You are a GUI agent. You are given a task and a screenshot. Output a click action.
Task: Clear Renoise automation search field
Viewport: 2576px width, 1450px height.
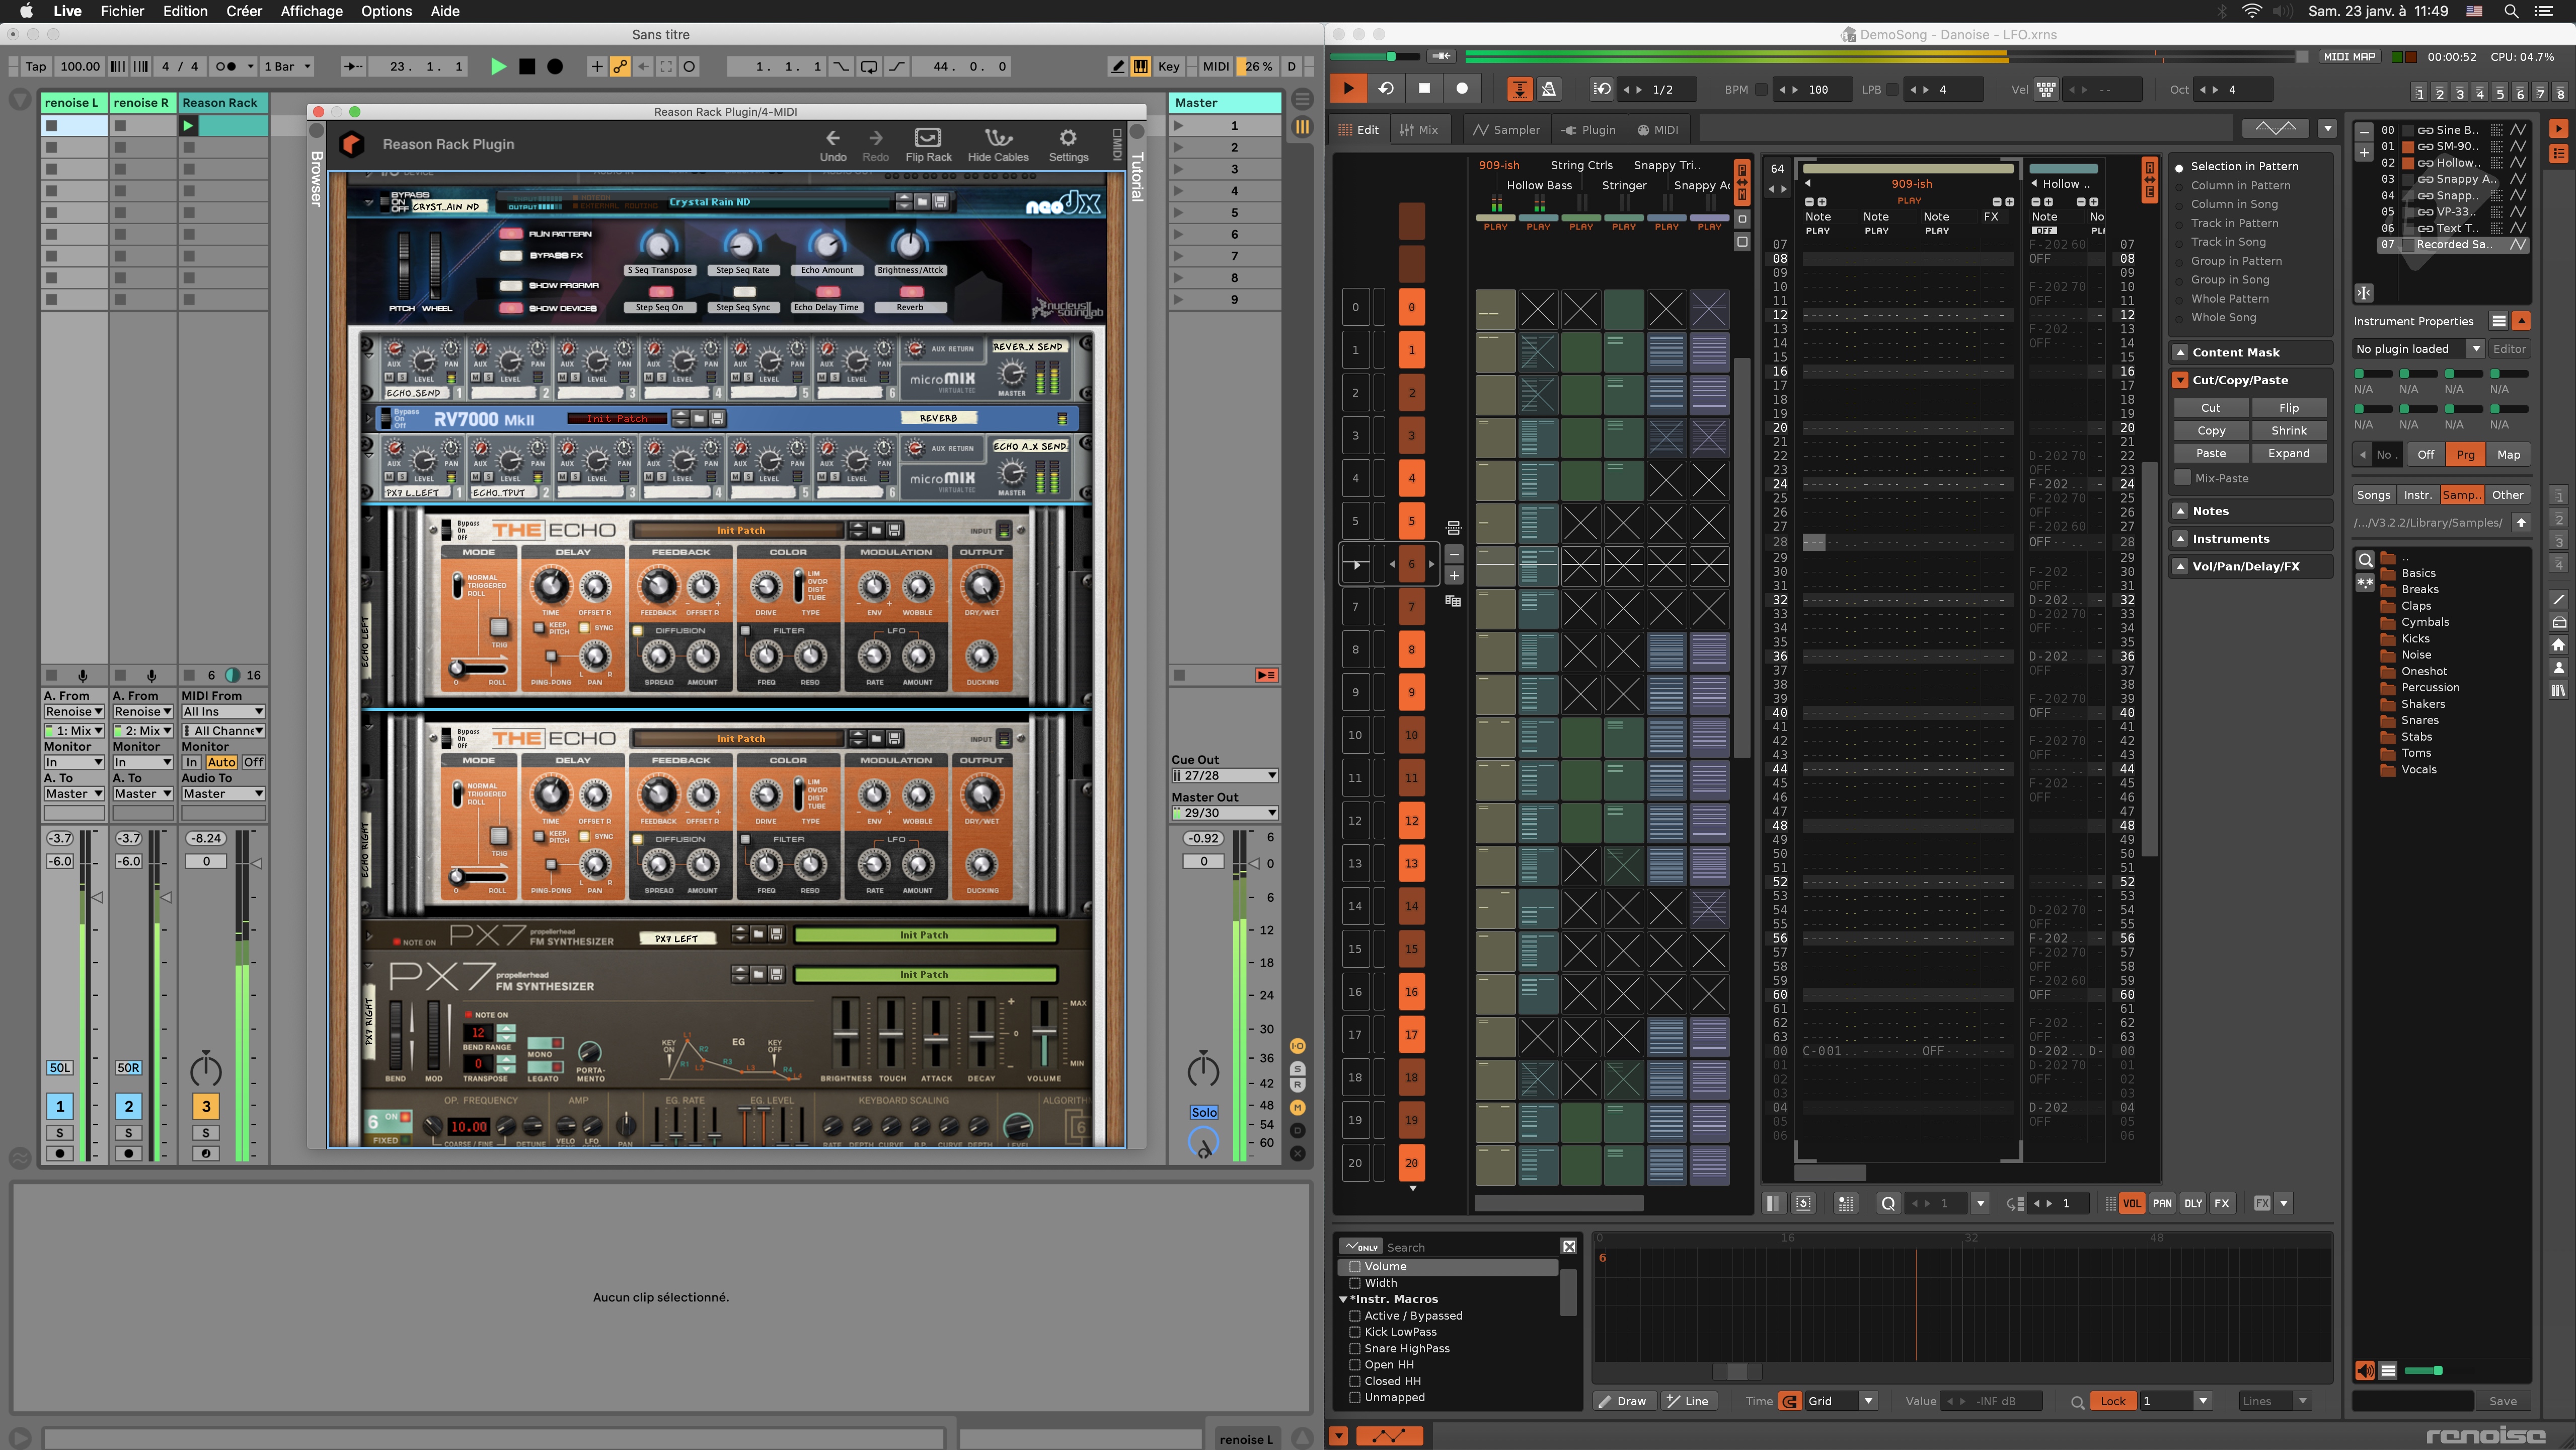(1569, 1246)
